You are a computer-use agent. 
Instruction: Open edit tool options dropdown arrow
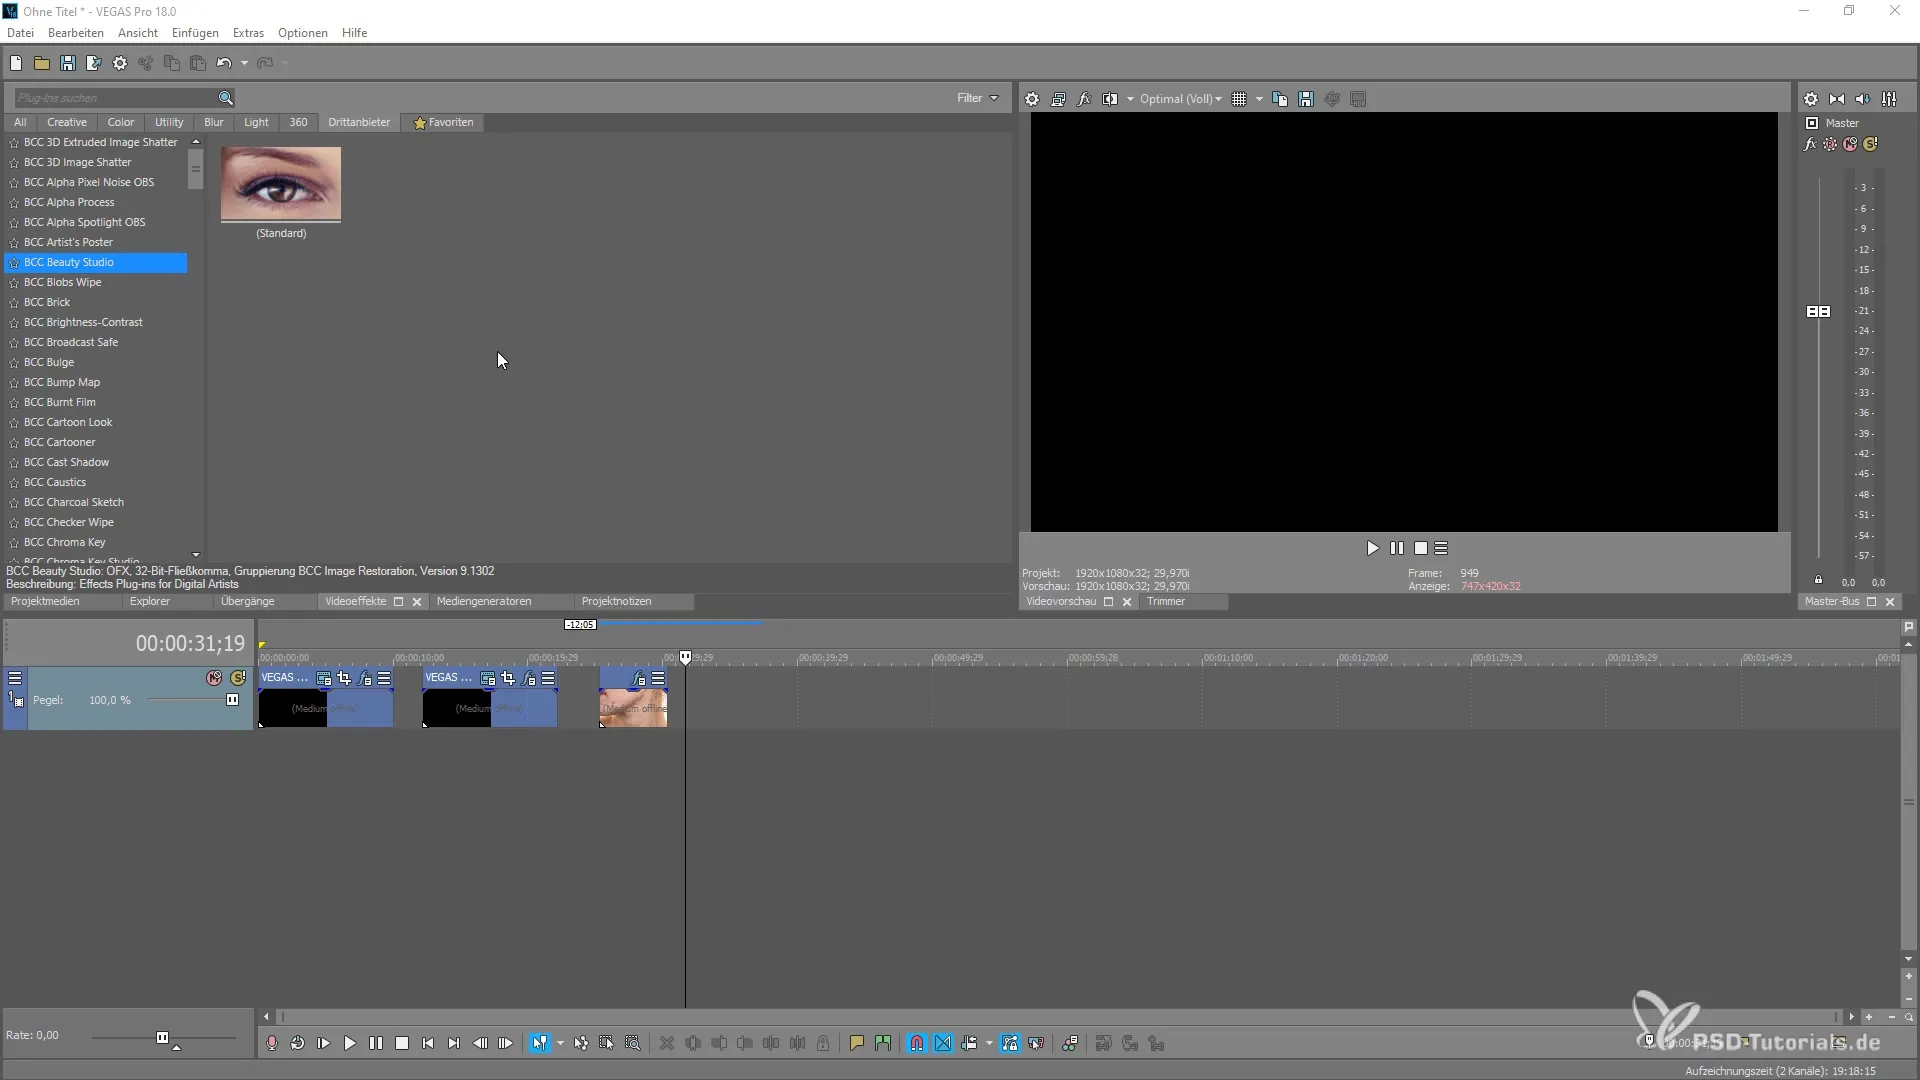pyautogui.click(x=560, y=1043)
